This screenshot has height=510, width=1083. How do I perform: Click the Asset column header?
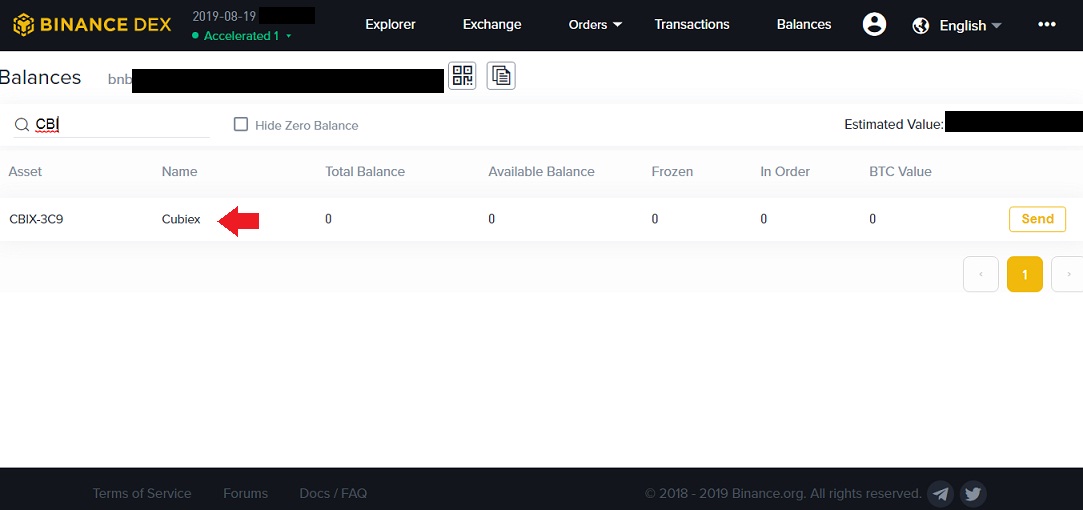click(25, 171)
